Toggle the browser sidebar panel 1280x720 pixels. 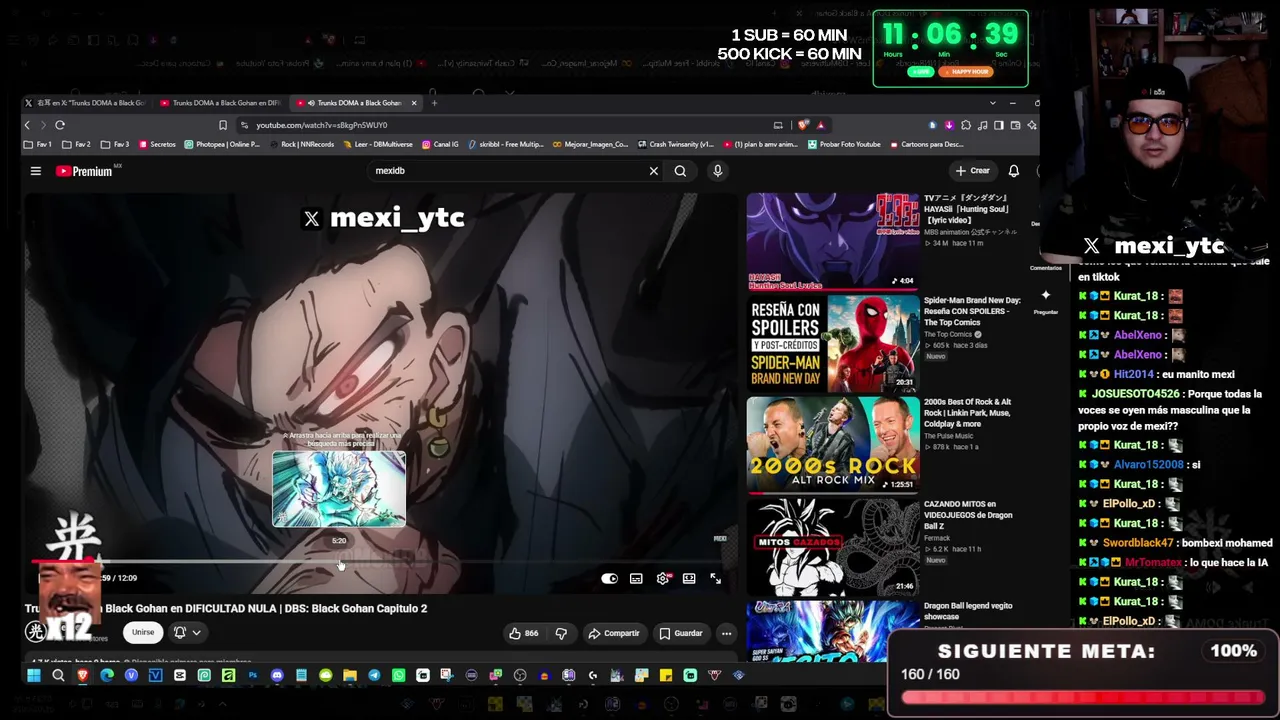point(999,125)
